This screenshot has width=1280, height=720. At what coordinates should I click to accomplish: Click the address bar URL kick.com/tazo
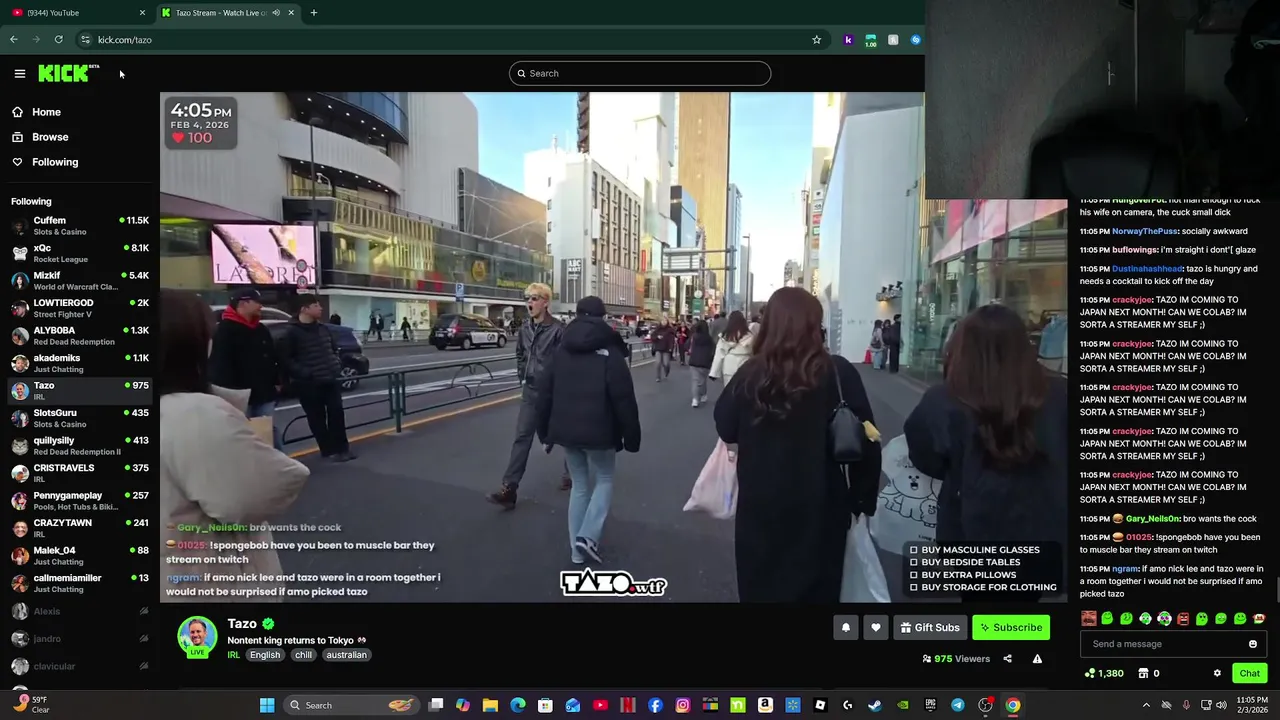[x=125, y=40]
